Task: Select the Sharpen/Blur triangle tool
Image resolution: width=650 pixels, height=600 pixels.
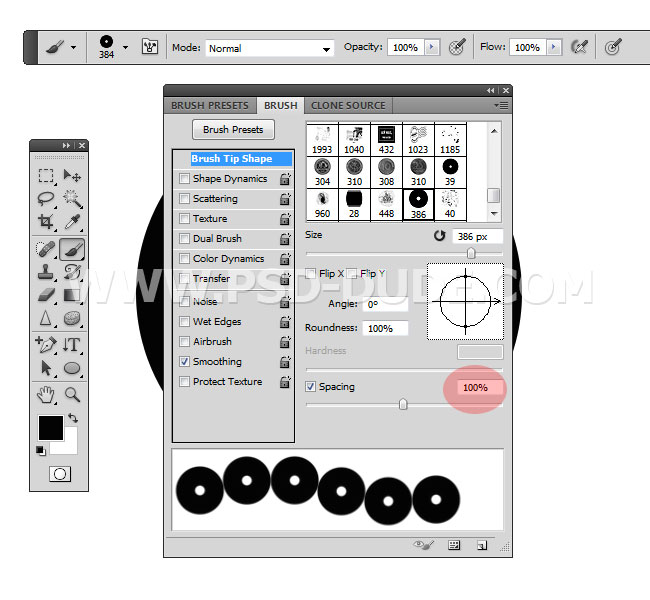Action: [x=46, y=318]
